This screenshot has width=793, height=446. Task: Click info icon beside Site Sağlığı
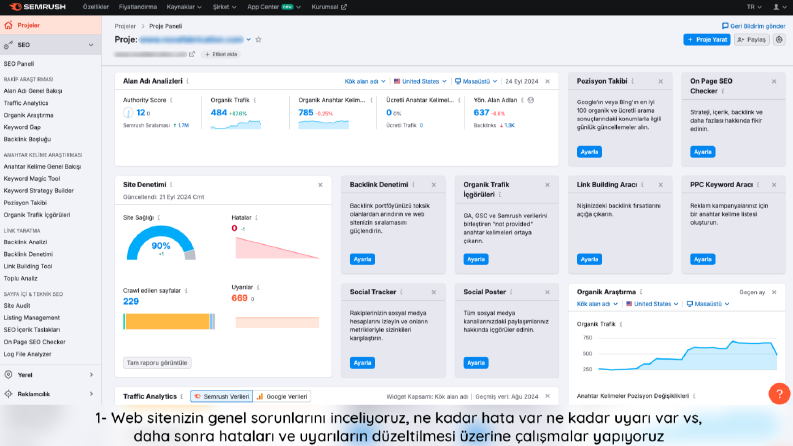[x=159, y=217]
